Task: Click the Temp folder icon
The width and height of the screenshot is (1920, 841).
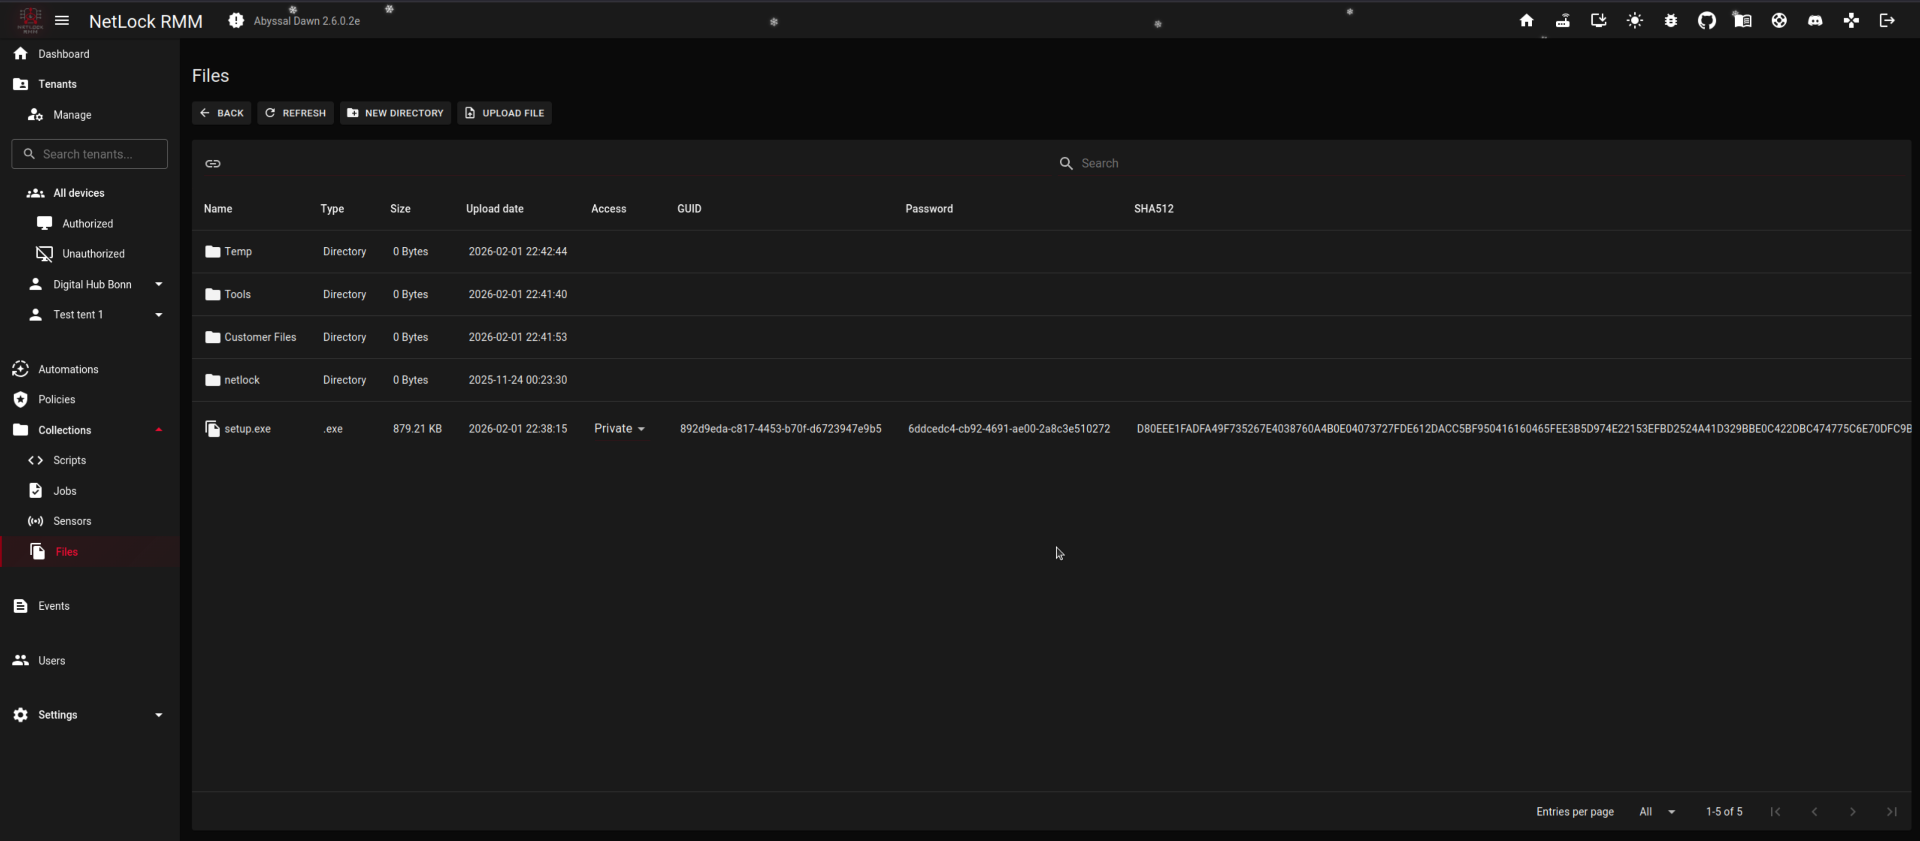Action: [x=213, y=252]
